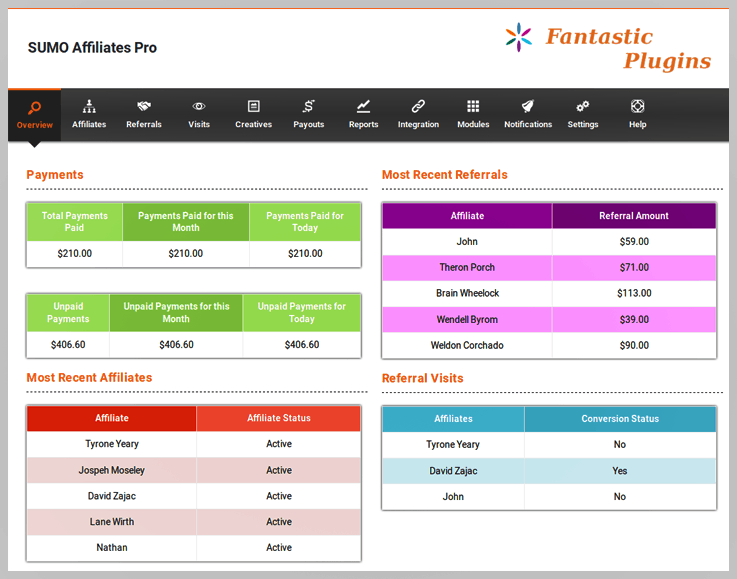Screen dimensions: 737x579
Task: Select Weldon Corchado referral row
Action: pyautogui.click(x=549, y=345)
